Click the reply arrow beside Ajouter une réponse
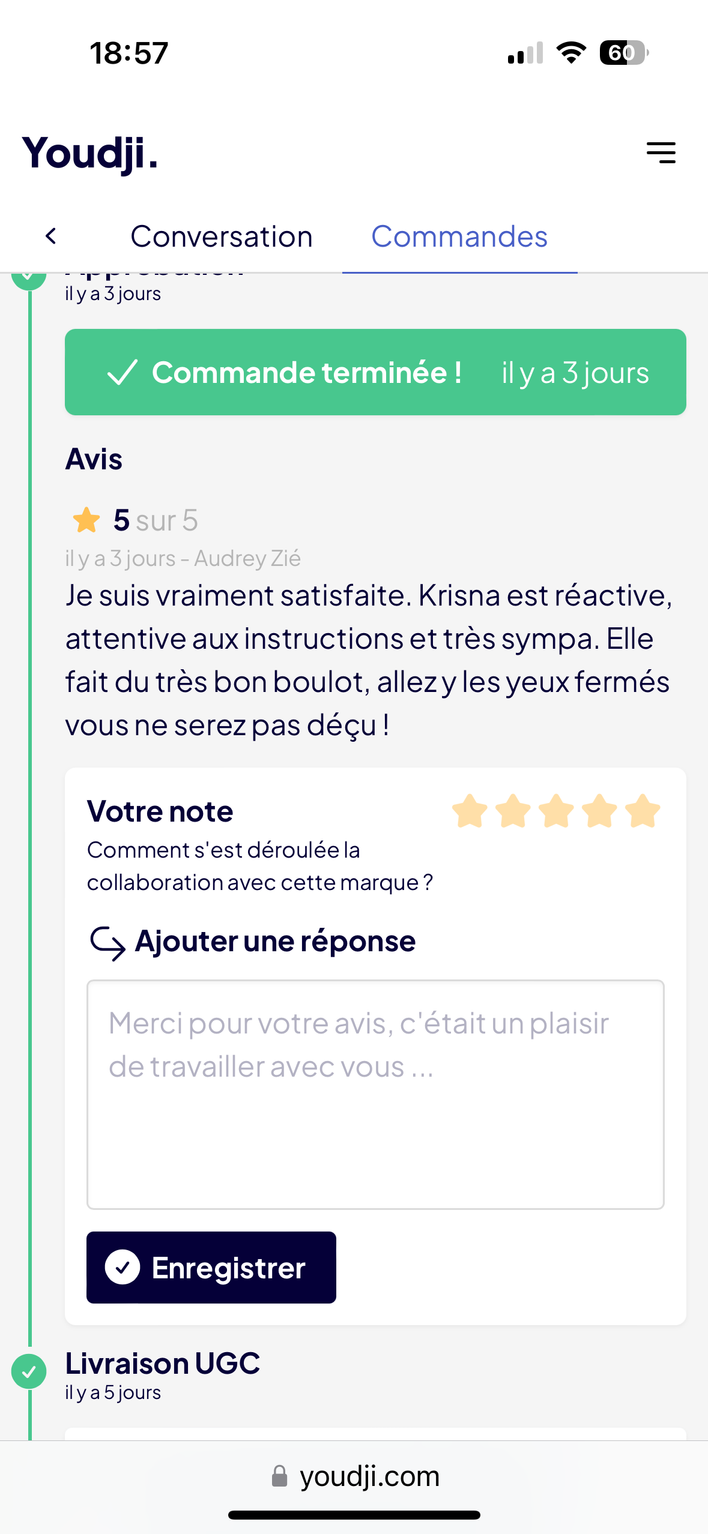This screenshot has height=1534, width=708. tap(107, 942)
